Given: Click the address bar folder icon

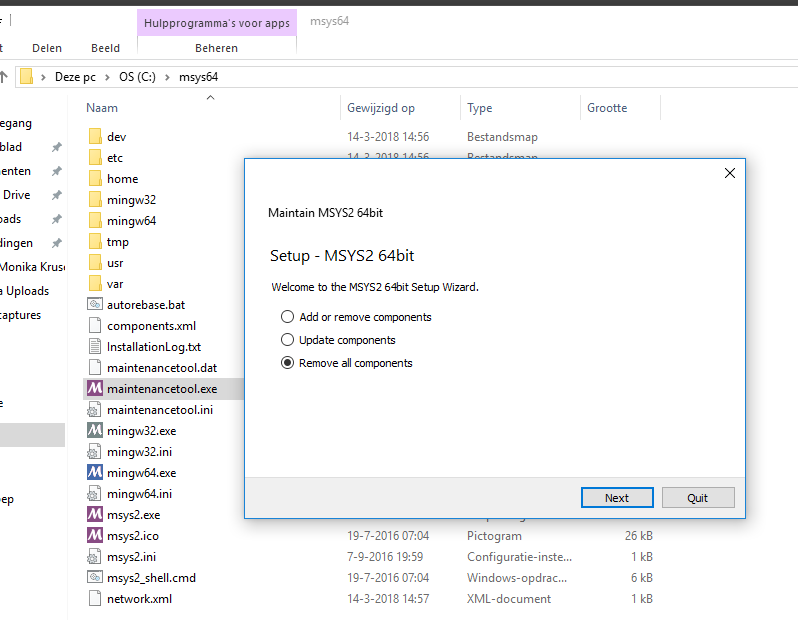Looking at the screenshot, I should coord(26,76).
